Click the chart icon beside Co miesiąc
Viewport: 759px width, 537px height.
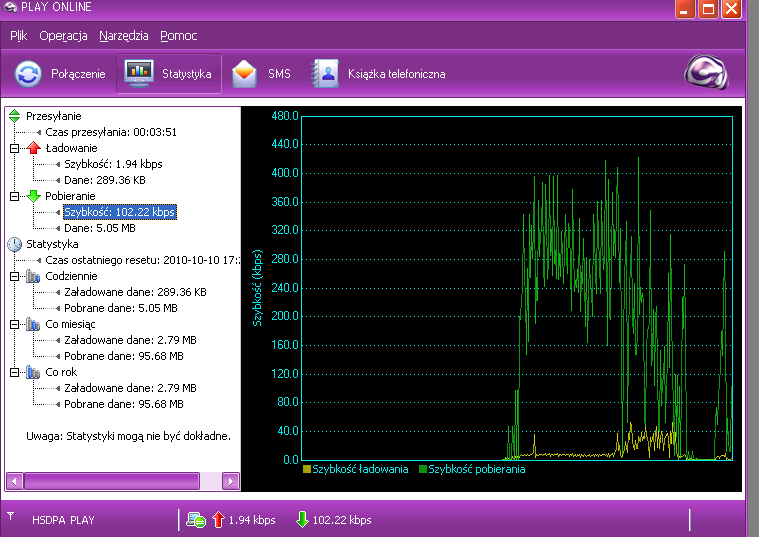click(33, 324)
